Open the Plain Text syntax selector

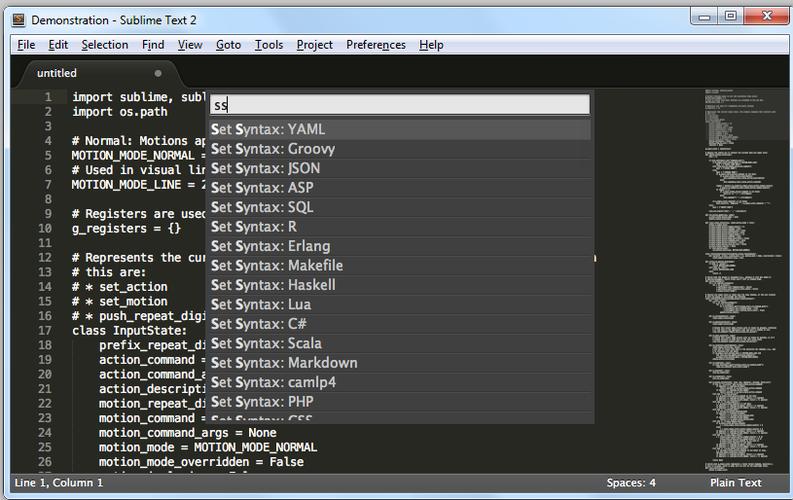(735, 483)
